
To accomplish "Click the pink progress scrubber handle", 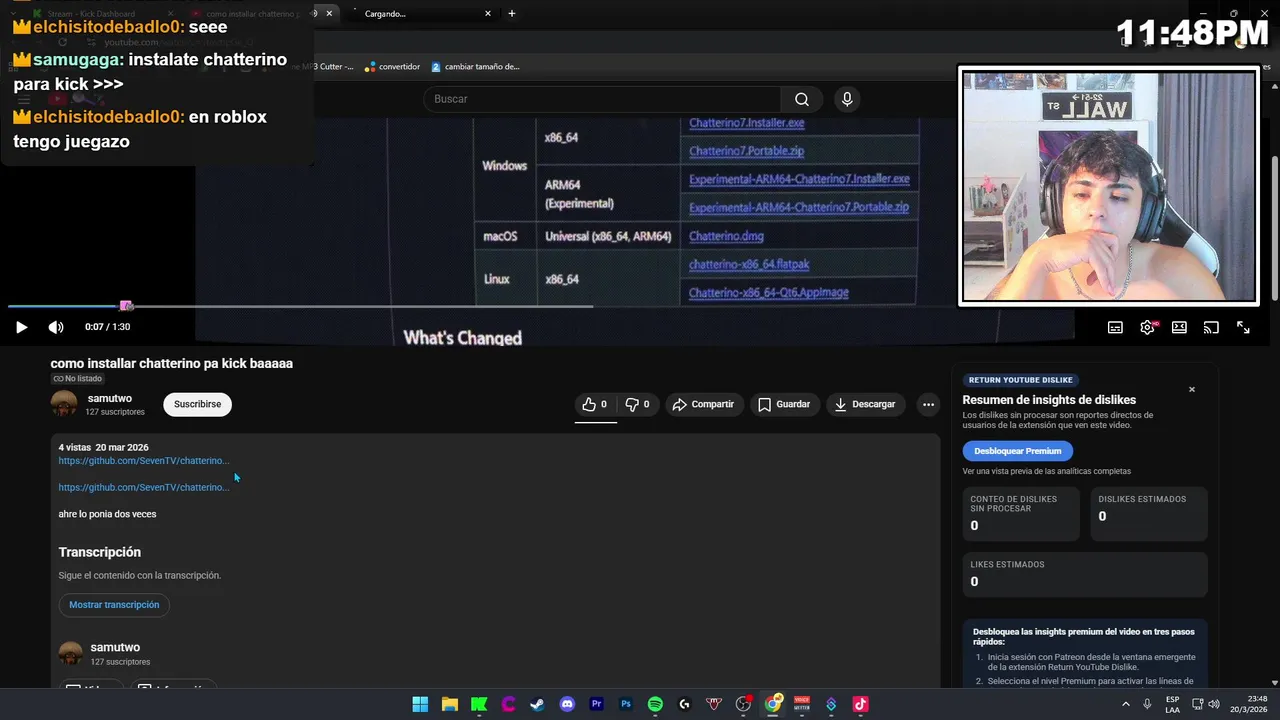I will click(x=126, y=306).
